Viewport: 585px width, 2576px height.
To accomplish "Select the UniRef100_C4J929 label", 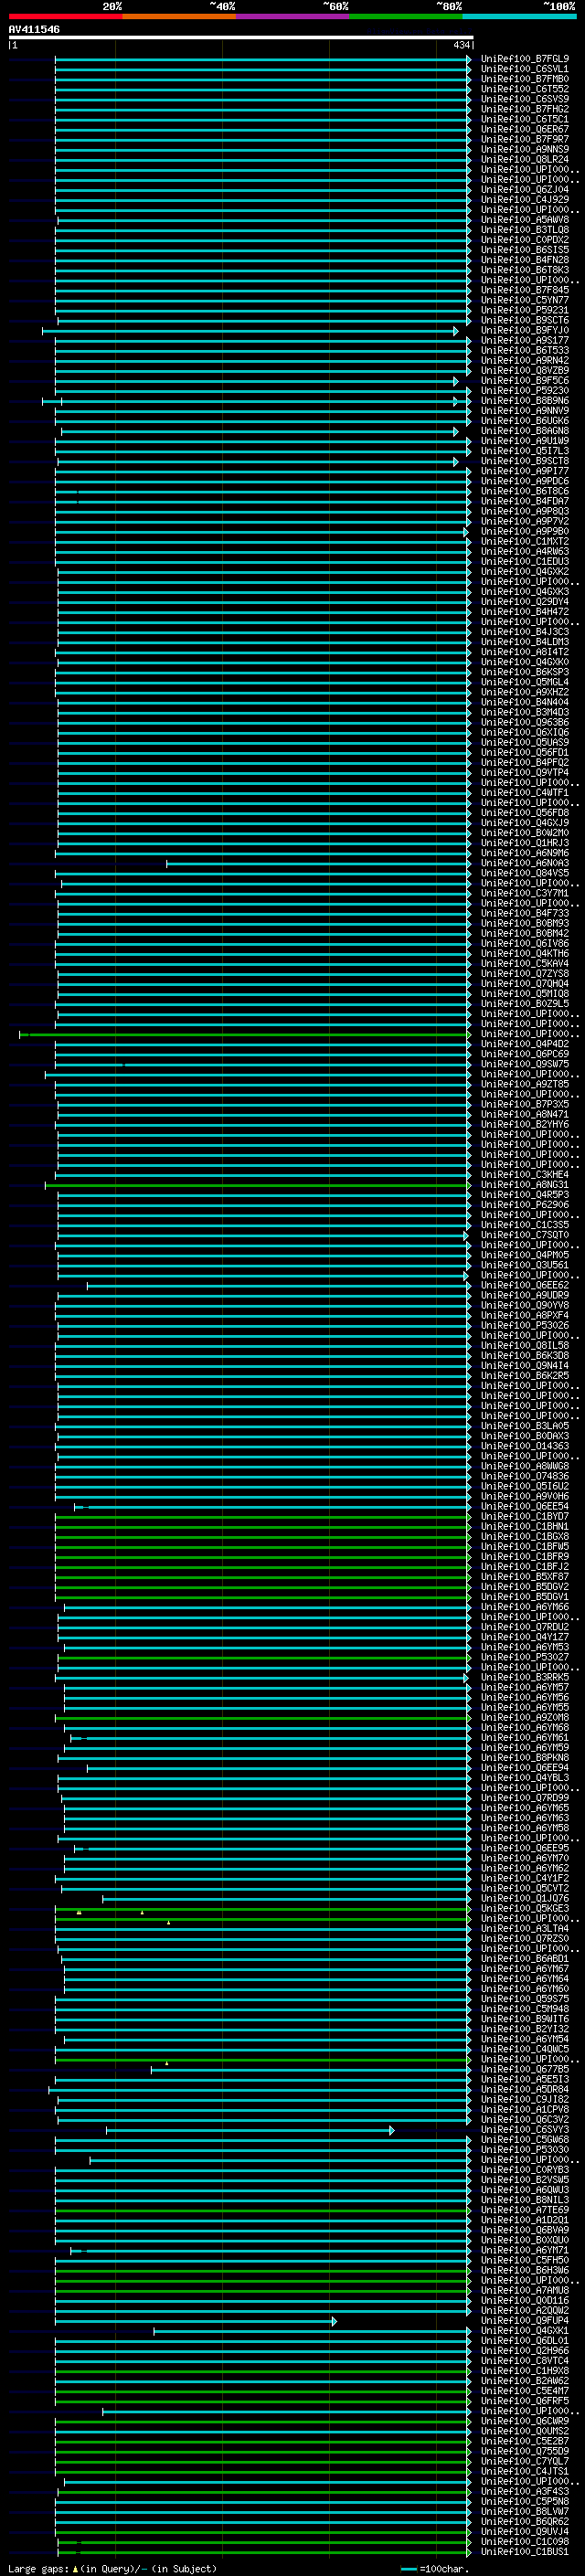I will tap(524, 200).
